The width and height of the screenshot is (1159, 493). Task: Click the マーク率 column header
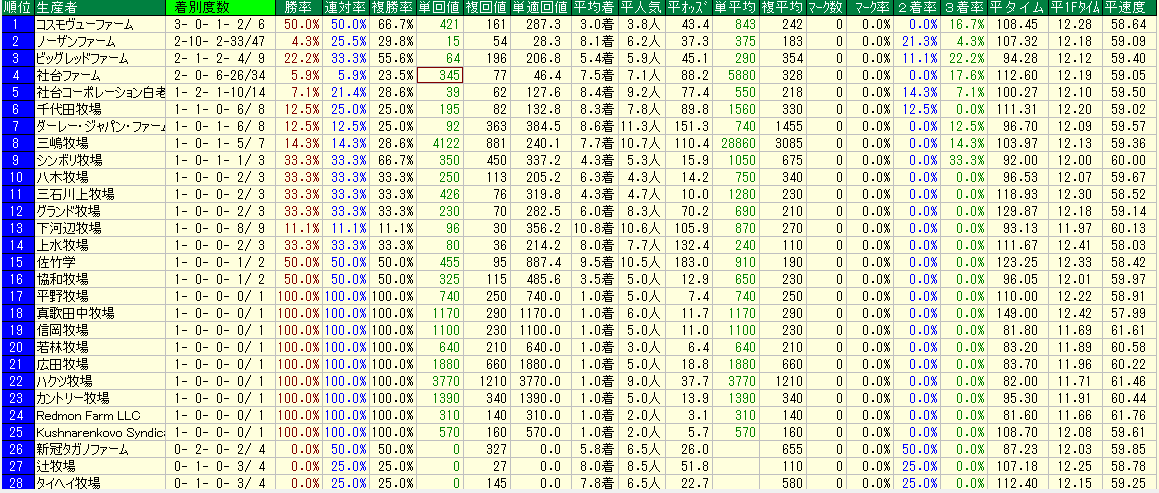click(871, 8)
